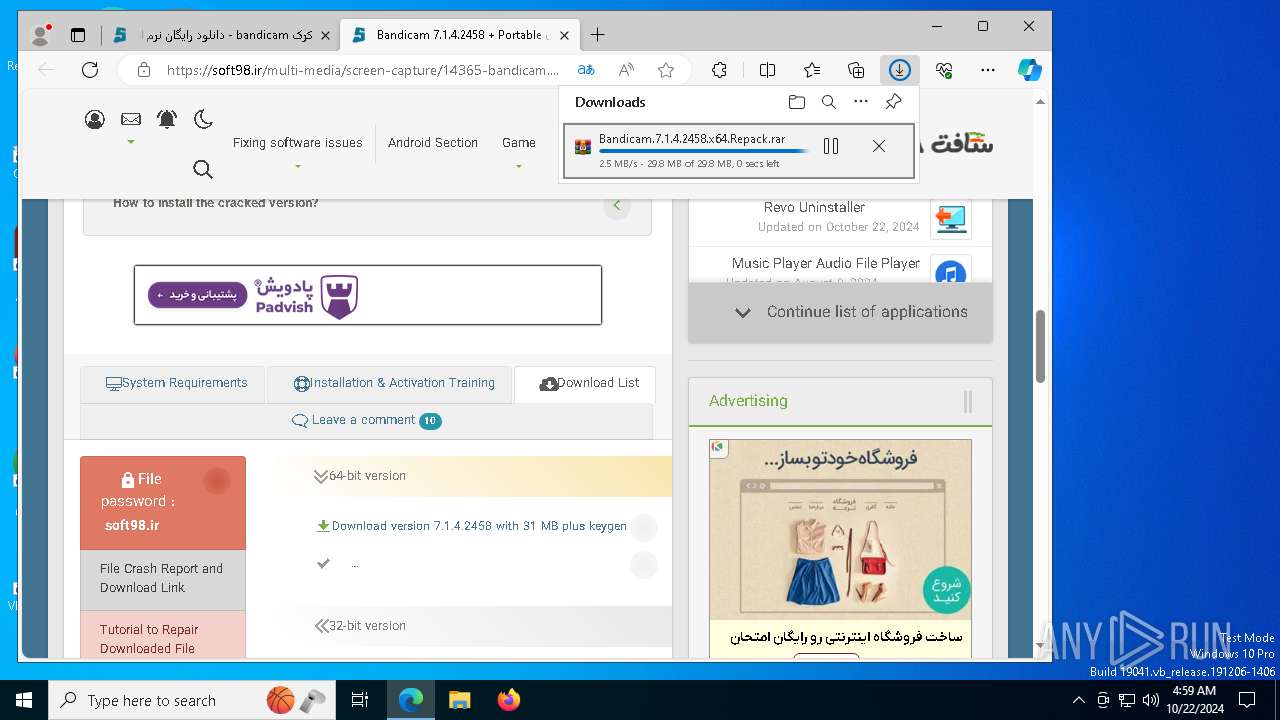1280x720 pixels.
Task: Close the first browser tab
Action: (x=325, y=35)
